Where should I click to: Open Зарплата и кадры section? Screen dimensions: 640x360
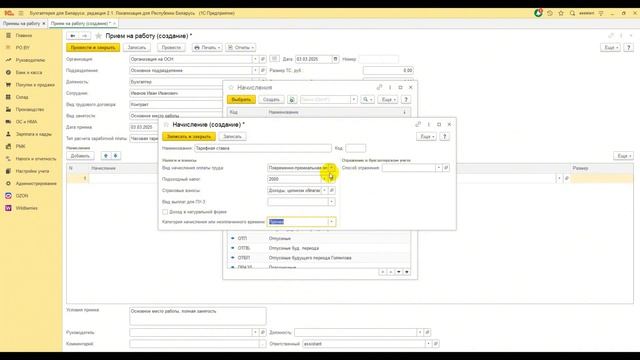pos(33,134)
